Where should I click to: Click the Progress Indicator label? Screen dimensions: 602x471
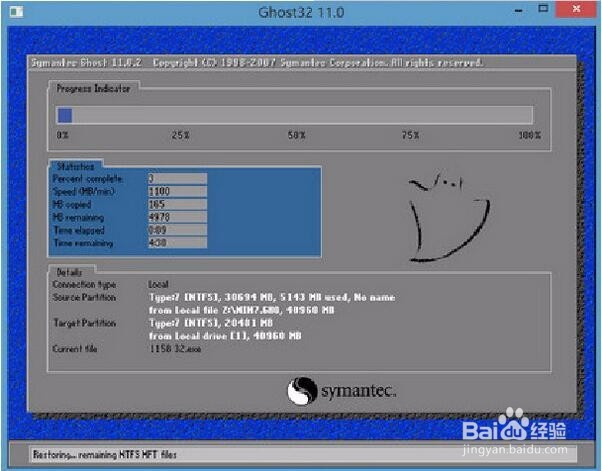coord(93,89)
